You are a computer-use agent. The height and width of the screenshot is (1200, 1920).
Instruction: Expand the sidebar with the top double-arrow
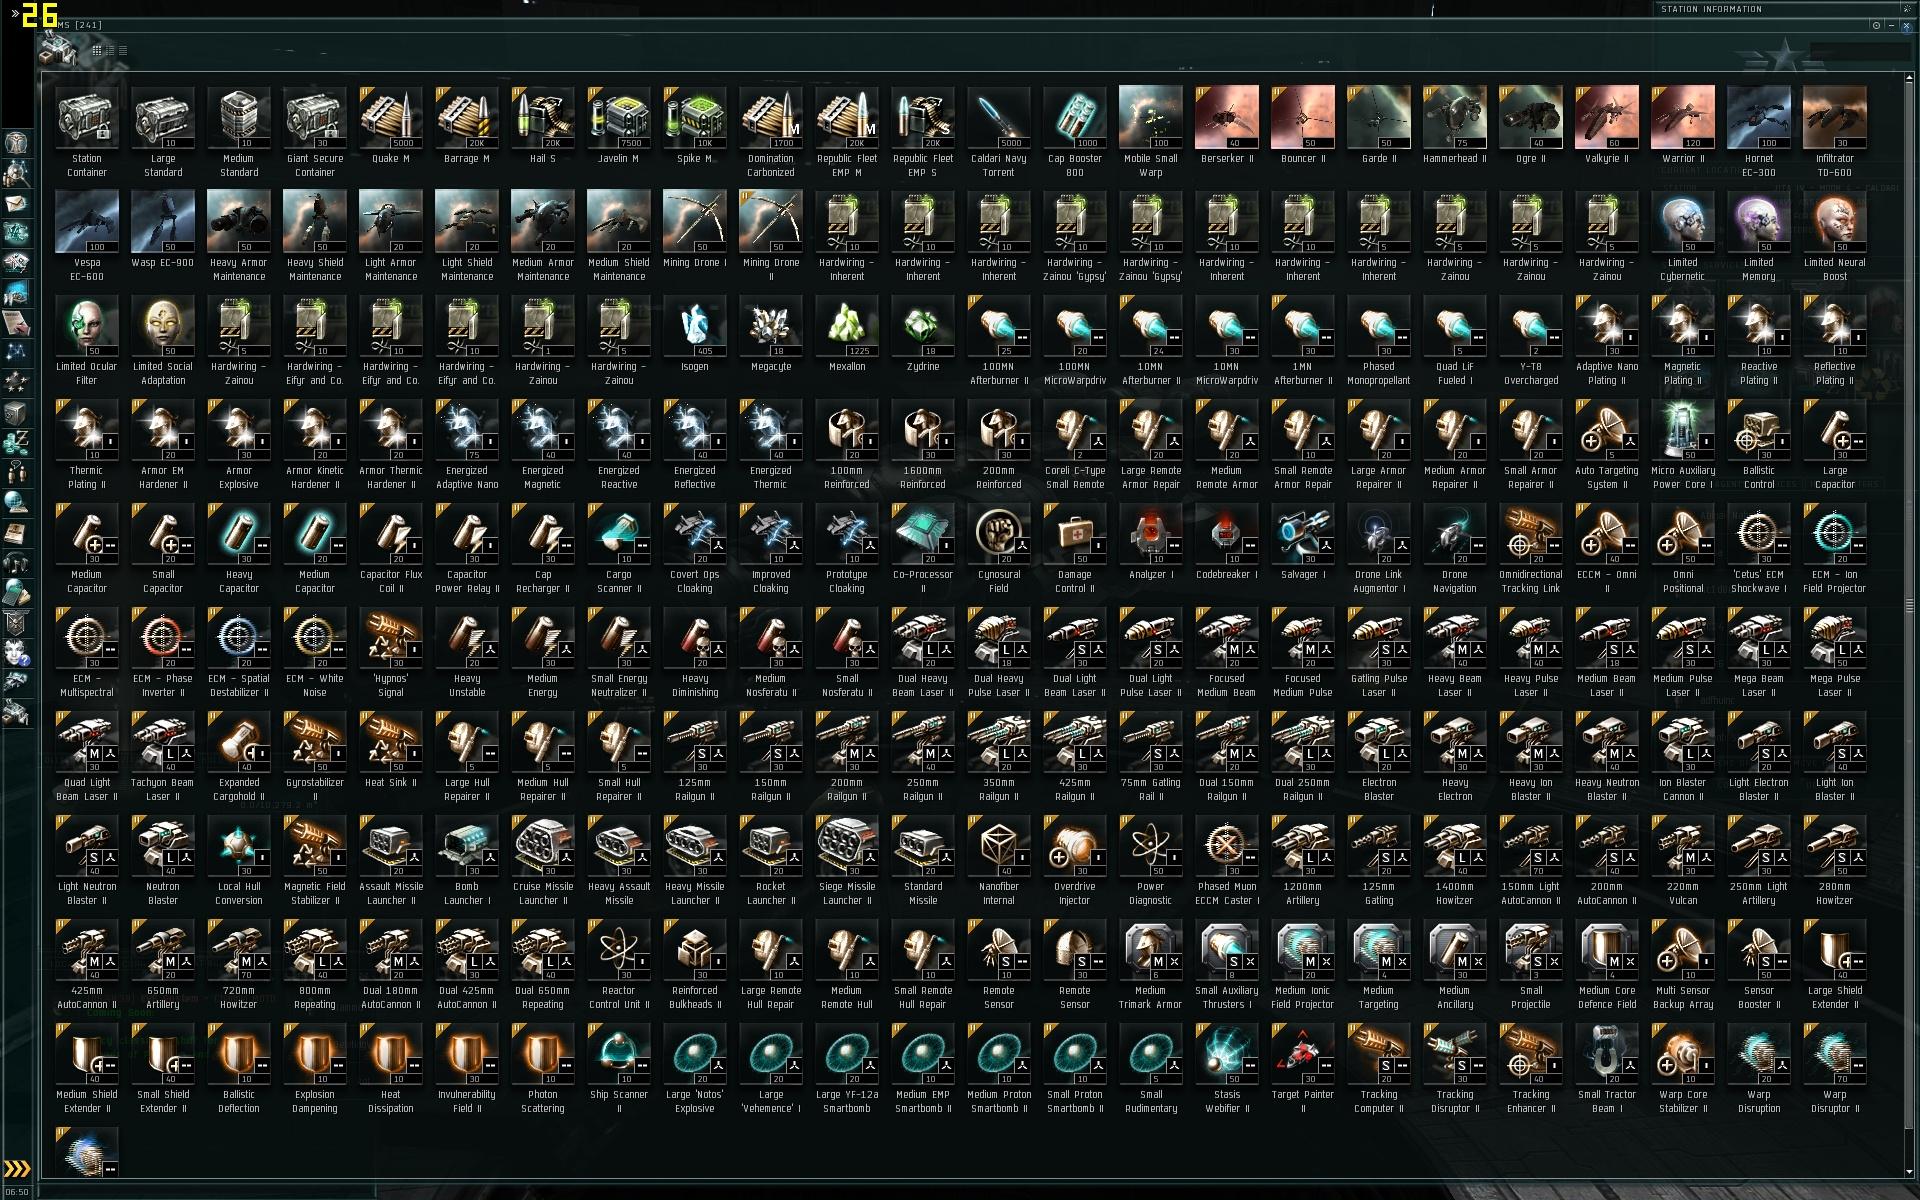point(14,14)
